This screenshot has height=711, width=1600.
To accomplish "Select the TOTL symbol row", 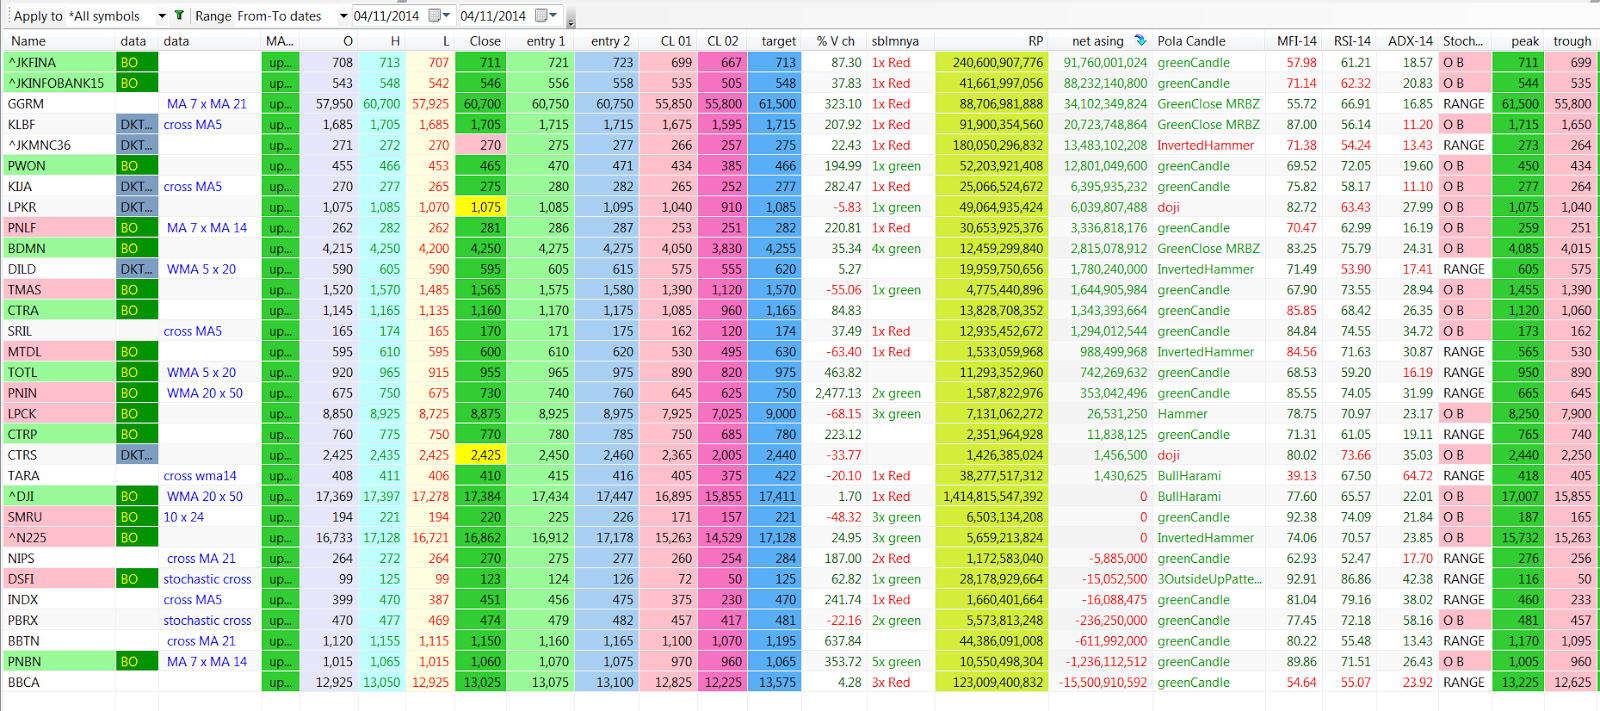I will [x=59, y=372].
